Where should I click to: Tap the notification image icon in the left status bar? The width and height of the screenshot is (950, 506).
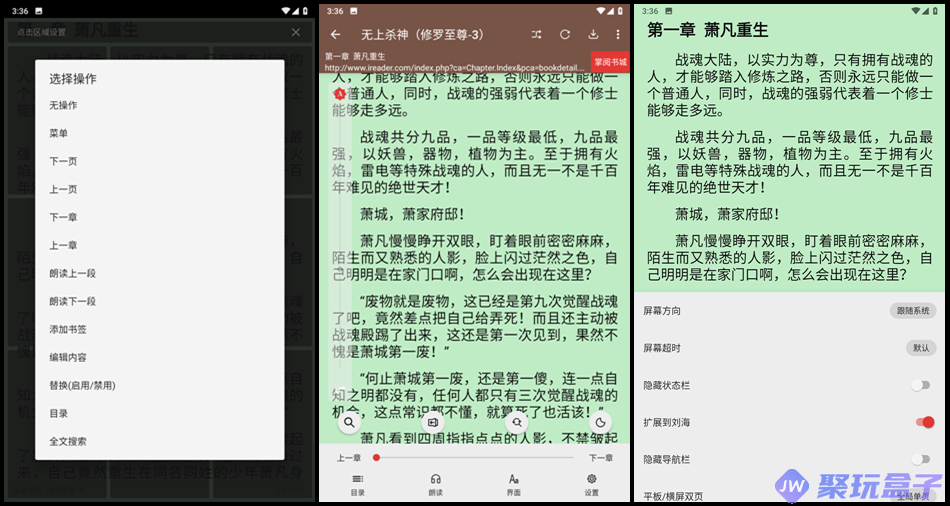click(39, 11)
